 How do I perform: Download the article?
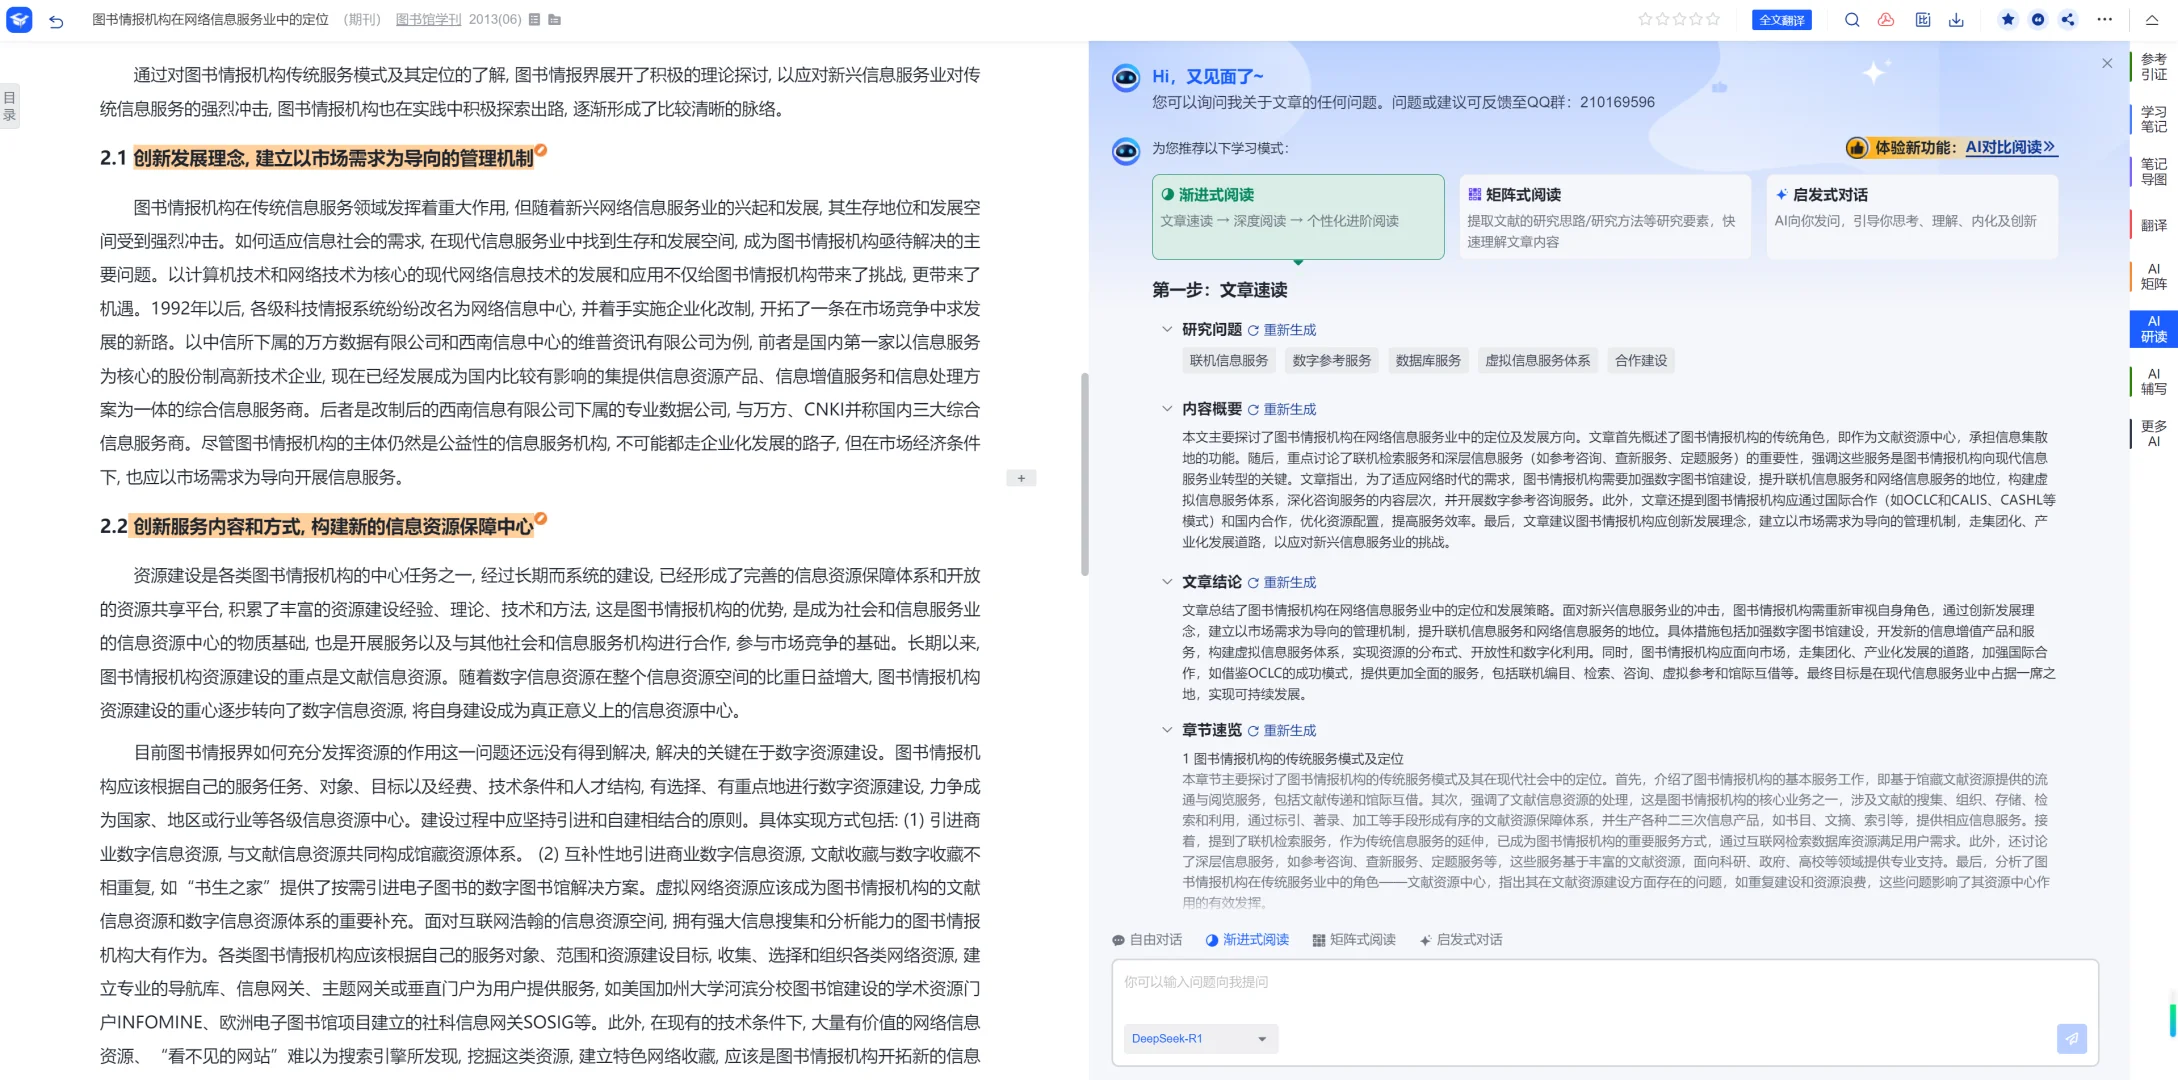click(x=1956, y=19)
